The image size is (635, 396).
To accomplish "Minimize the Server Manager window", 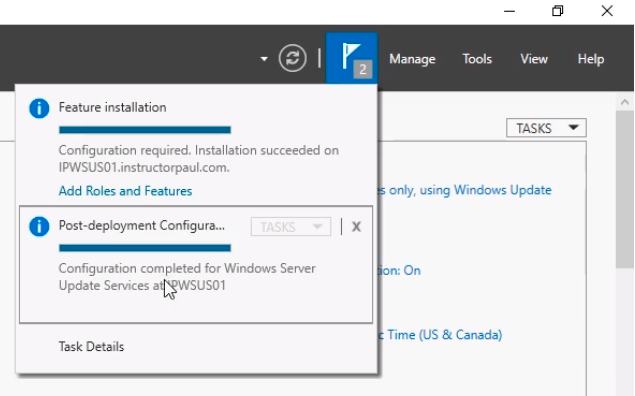I will pyautogui.click(x=509, y=11).
